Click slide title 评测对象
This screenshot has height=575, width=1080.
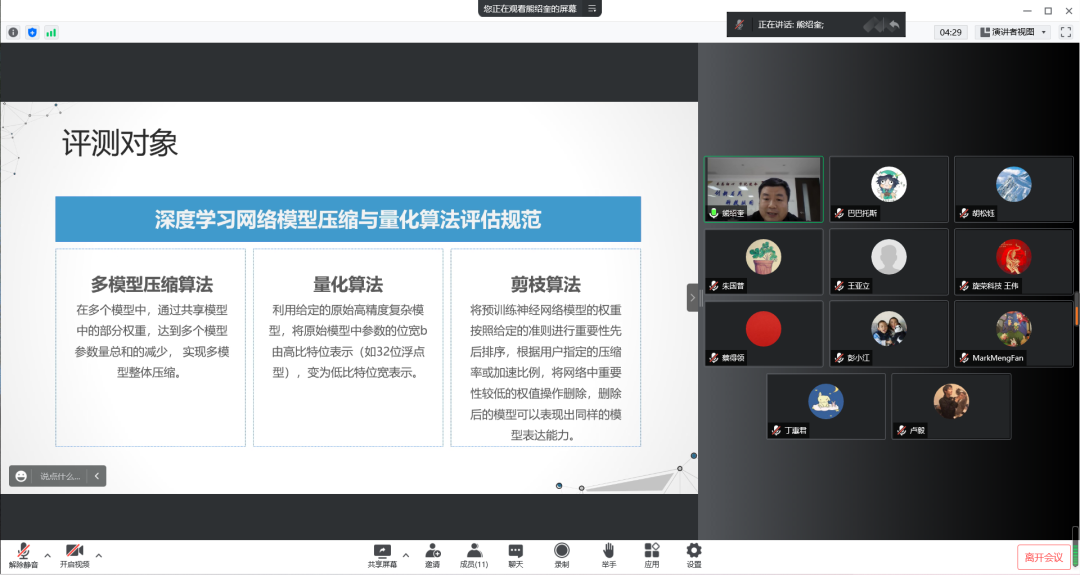tap(120, 143)
